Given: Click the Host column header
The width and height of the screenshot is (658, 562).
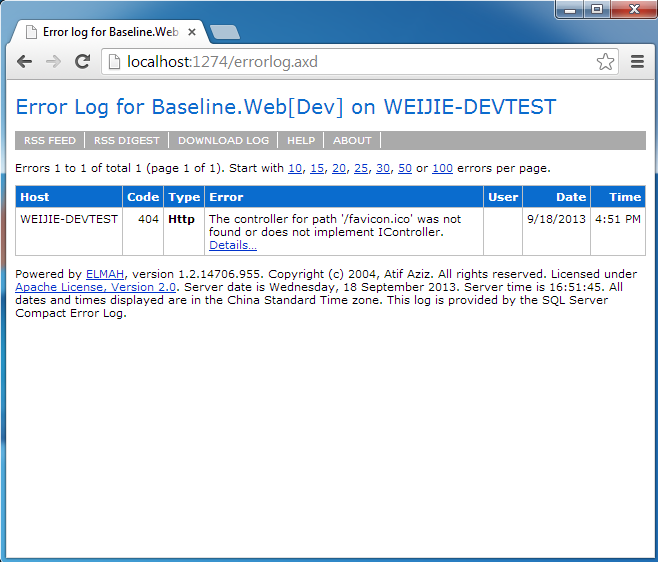Looking at the screenshot, I should [69, 197].
